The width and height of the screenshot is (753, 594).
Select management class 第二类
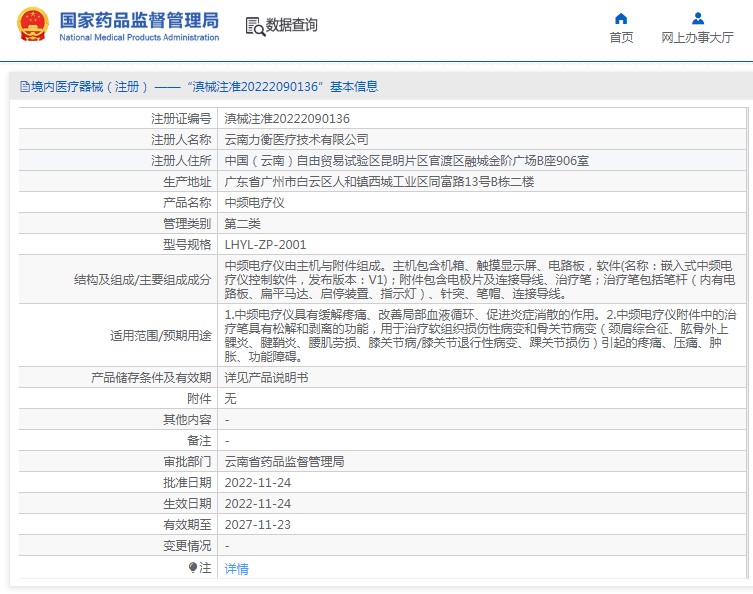pyautogui.click(x=243, y=224)
